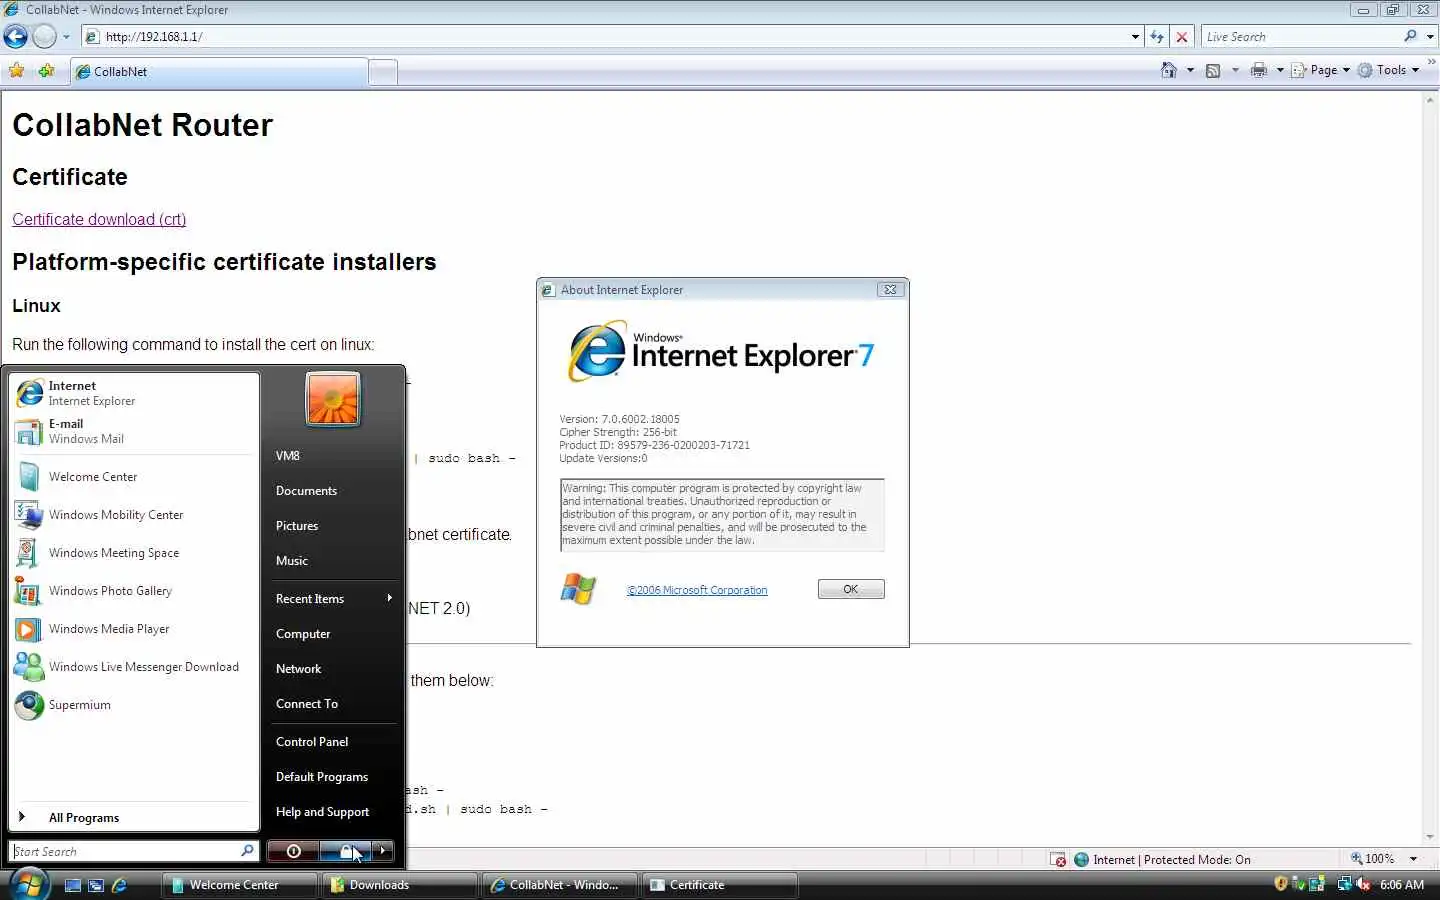Image resolution: width=1440 pixels, height=900 pixels.
Task: Open the Live Search provider dropdown
Action: click(x=1430, y=36)
